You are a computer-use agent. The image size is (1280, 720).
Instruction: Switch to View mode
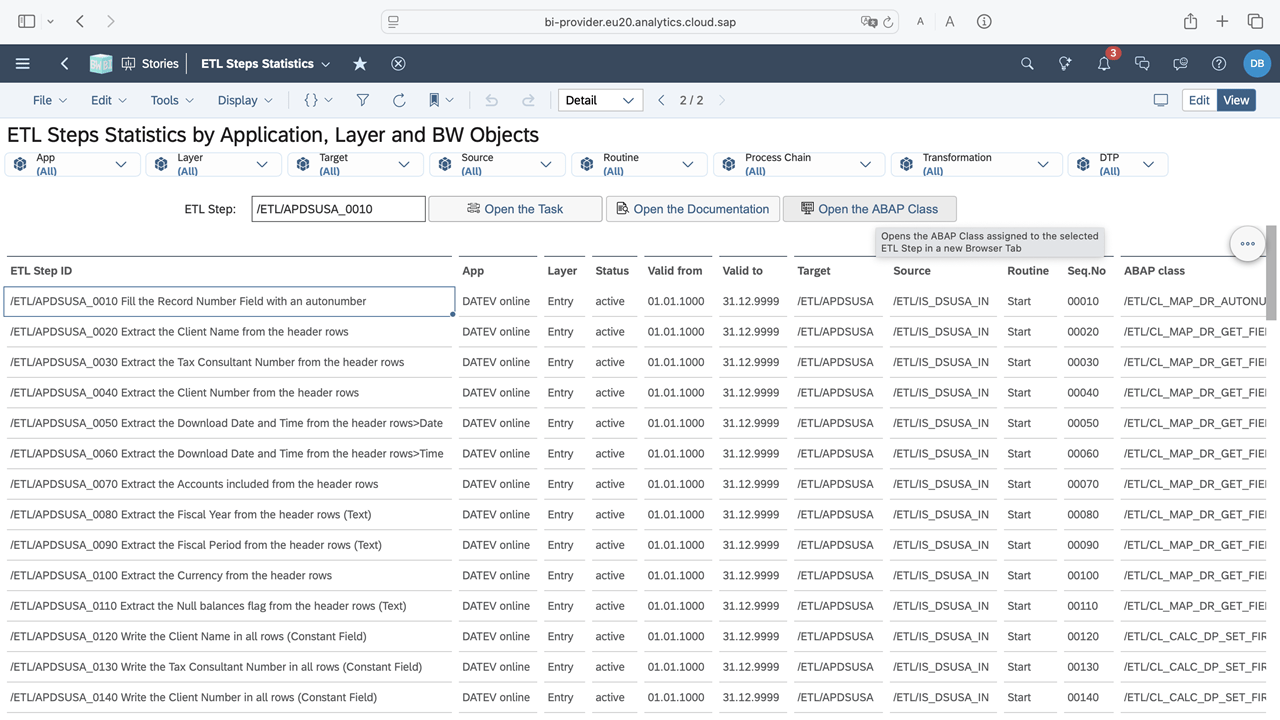(x=1236, y=100)
